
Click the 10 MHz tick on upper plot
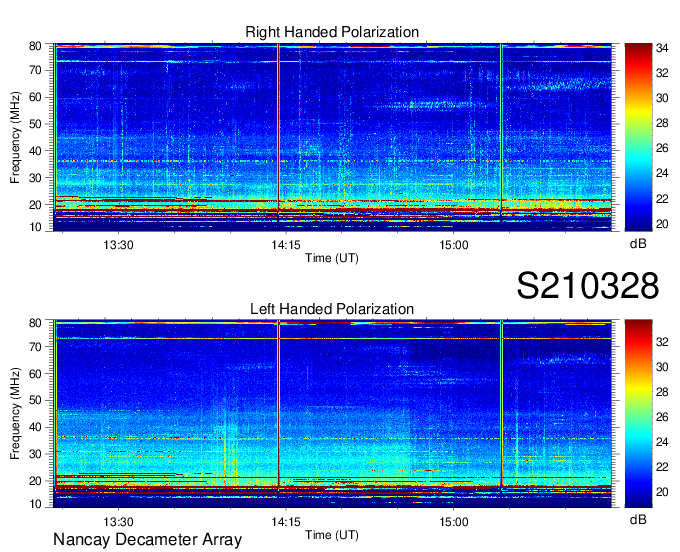pyautogui.click(x=35, y=227)
